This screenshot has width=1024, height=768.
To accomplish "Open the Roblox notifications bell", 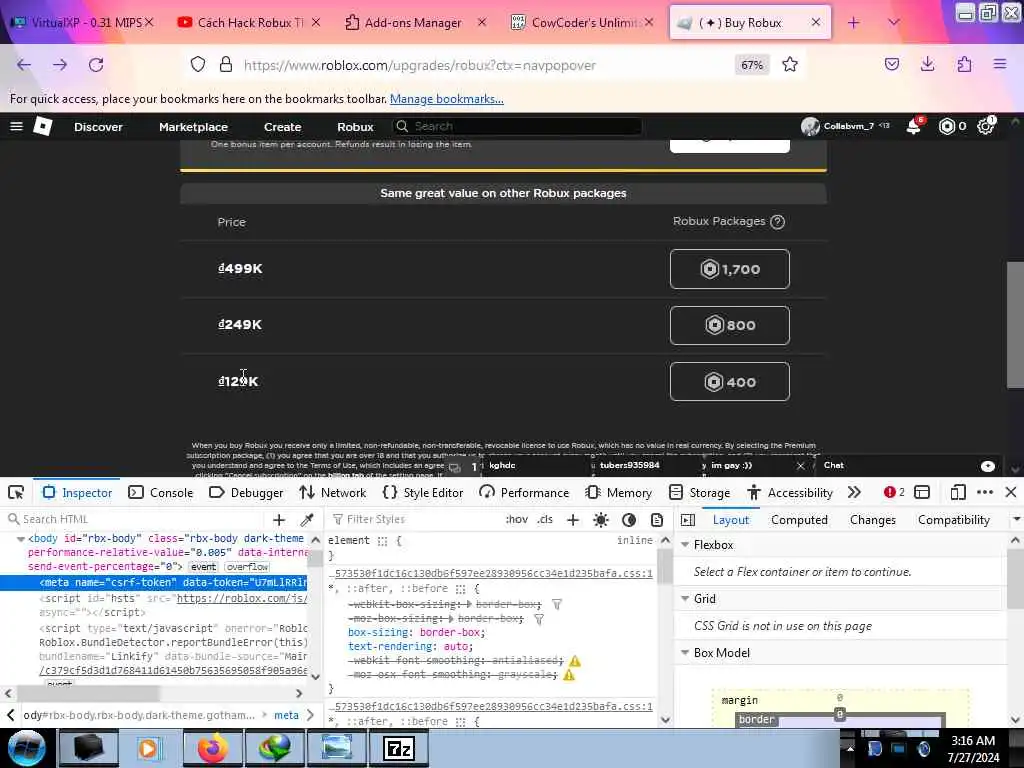I will 914,126.
